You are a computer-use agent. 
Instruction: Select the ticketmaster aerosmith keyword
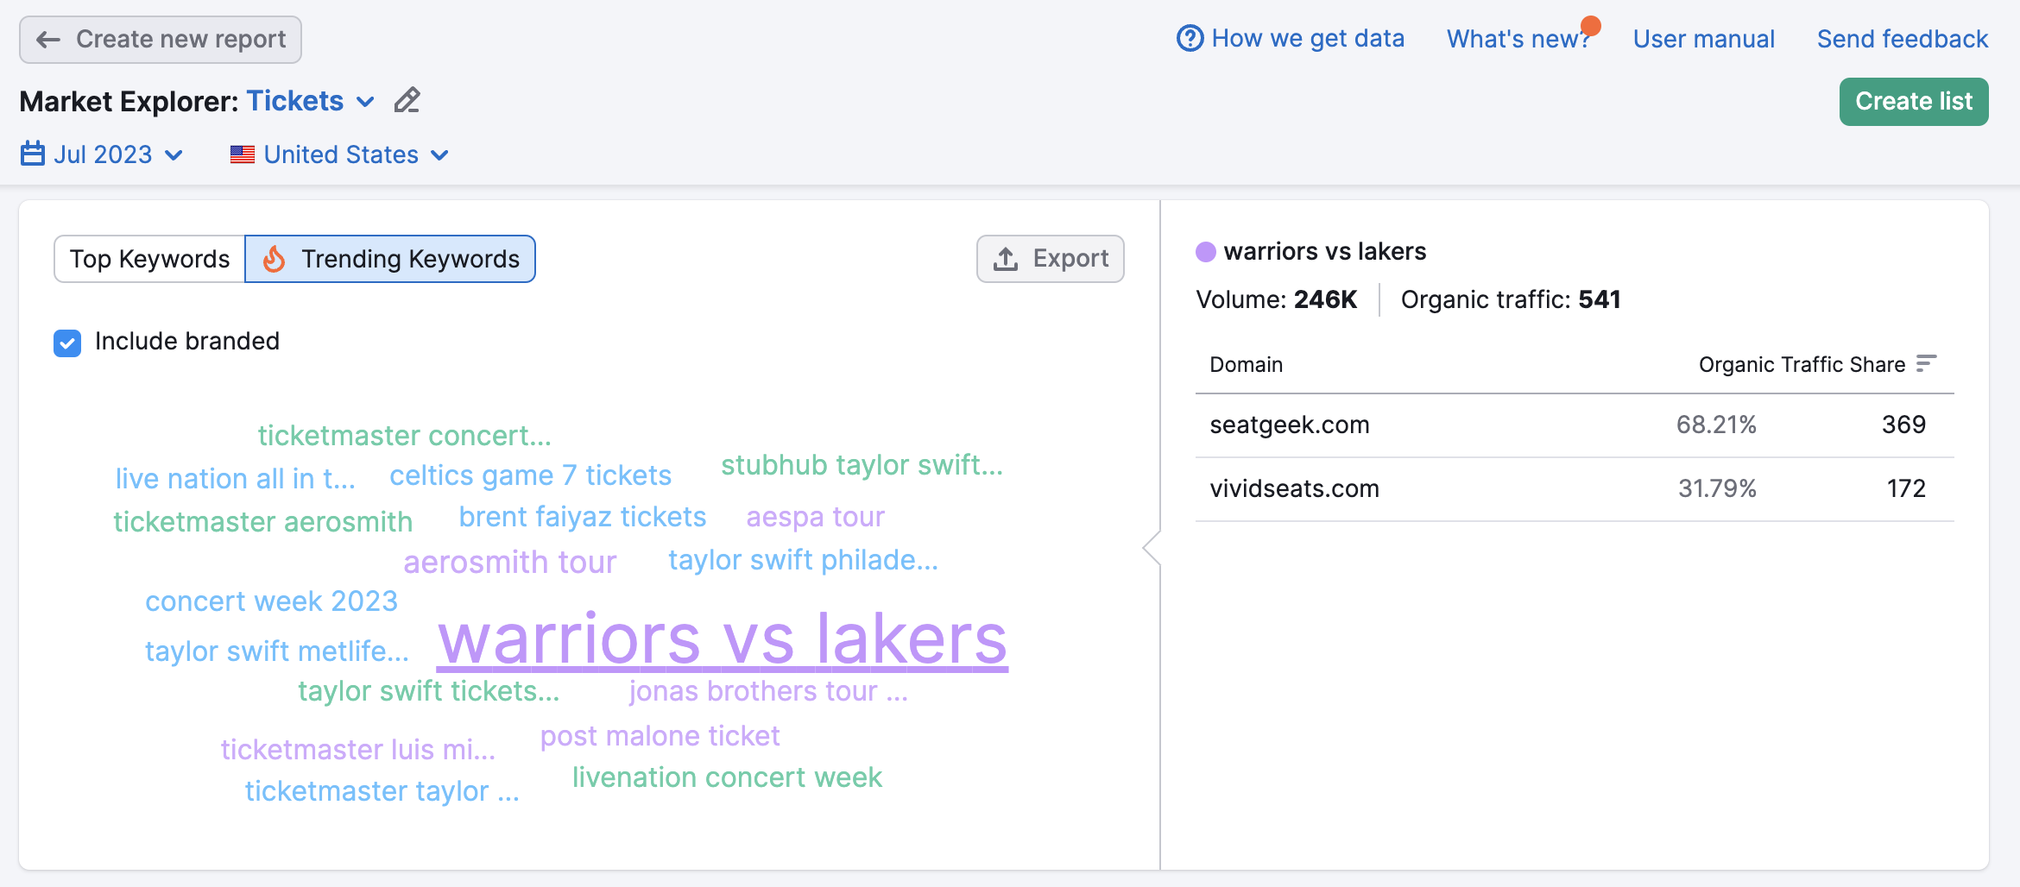[x=263, y=522]
